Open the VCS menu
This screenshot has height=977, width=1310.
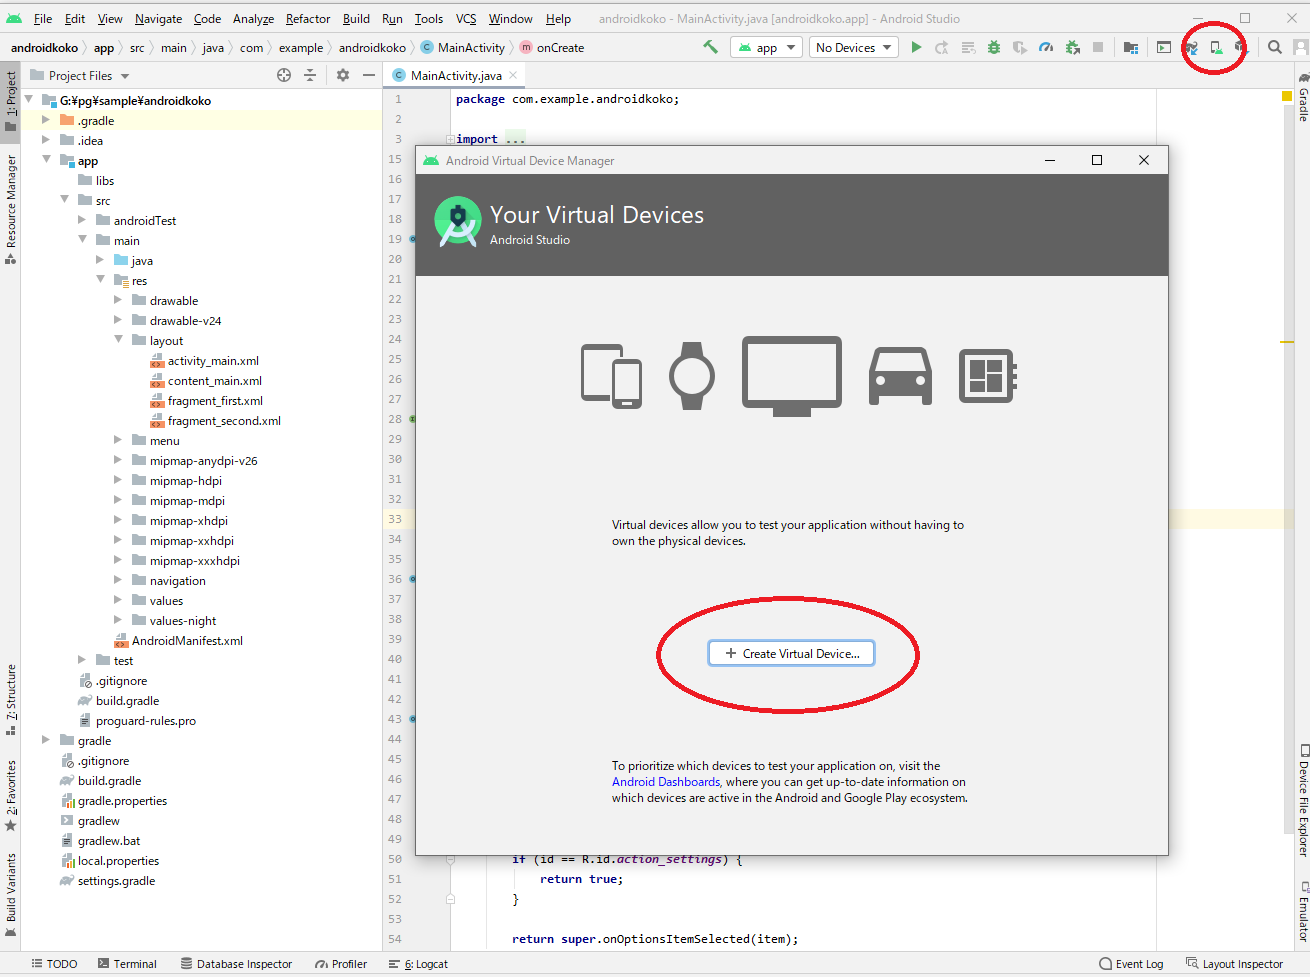point(466,19)
